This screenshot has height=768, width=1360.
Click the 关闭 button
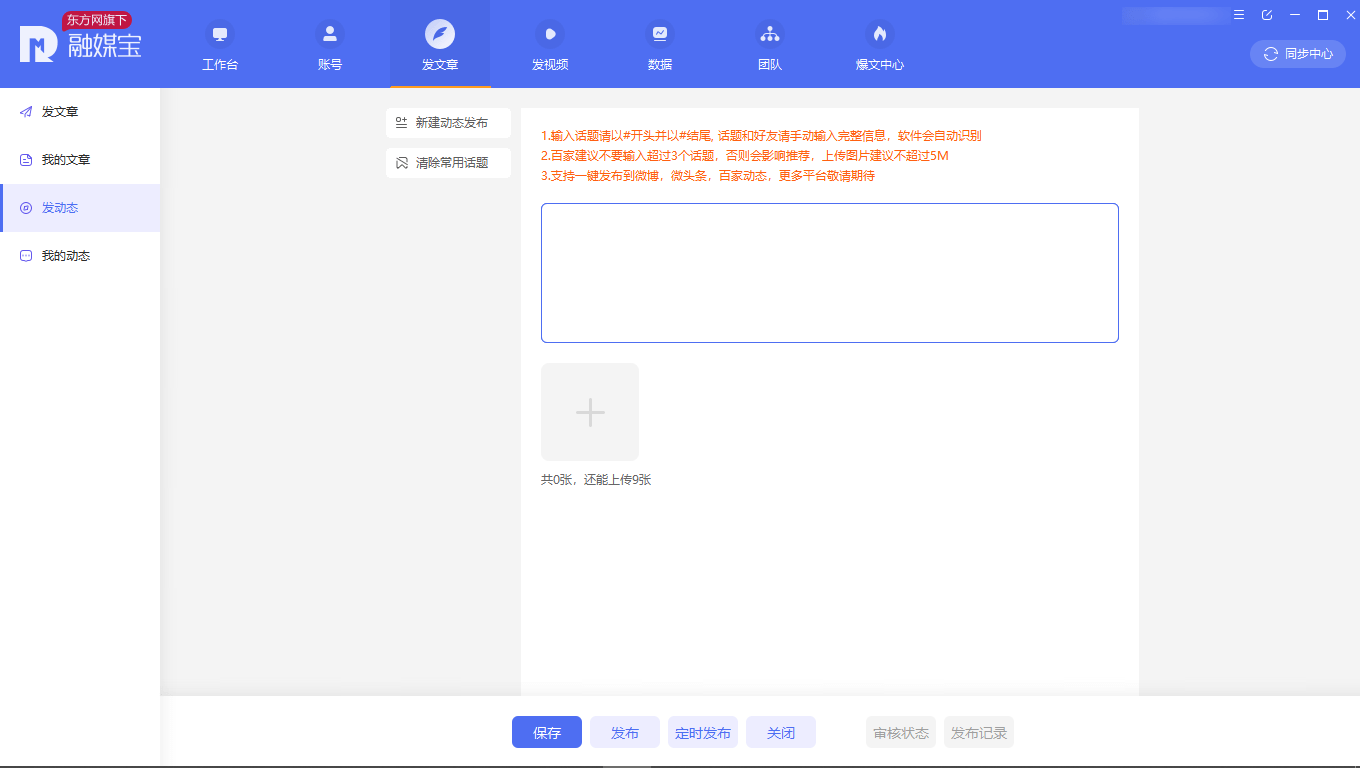tap(781, 732)
